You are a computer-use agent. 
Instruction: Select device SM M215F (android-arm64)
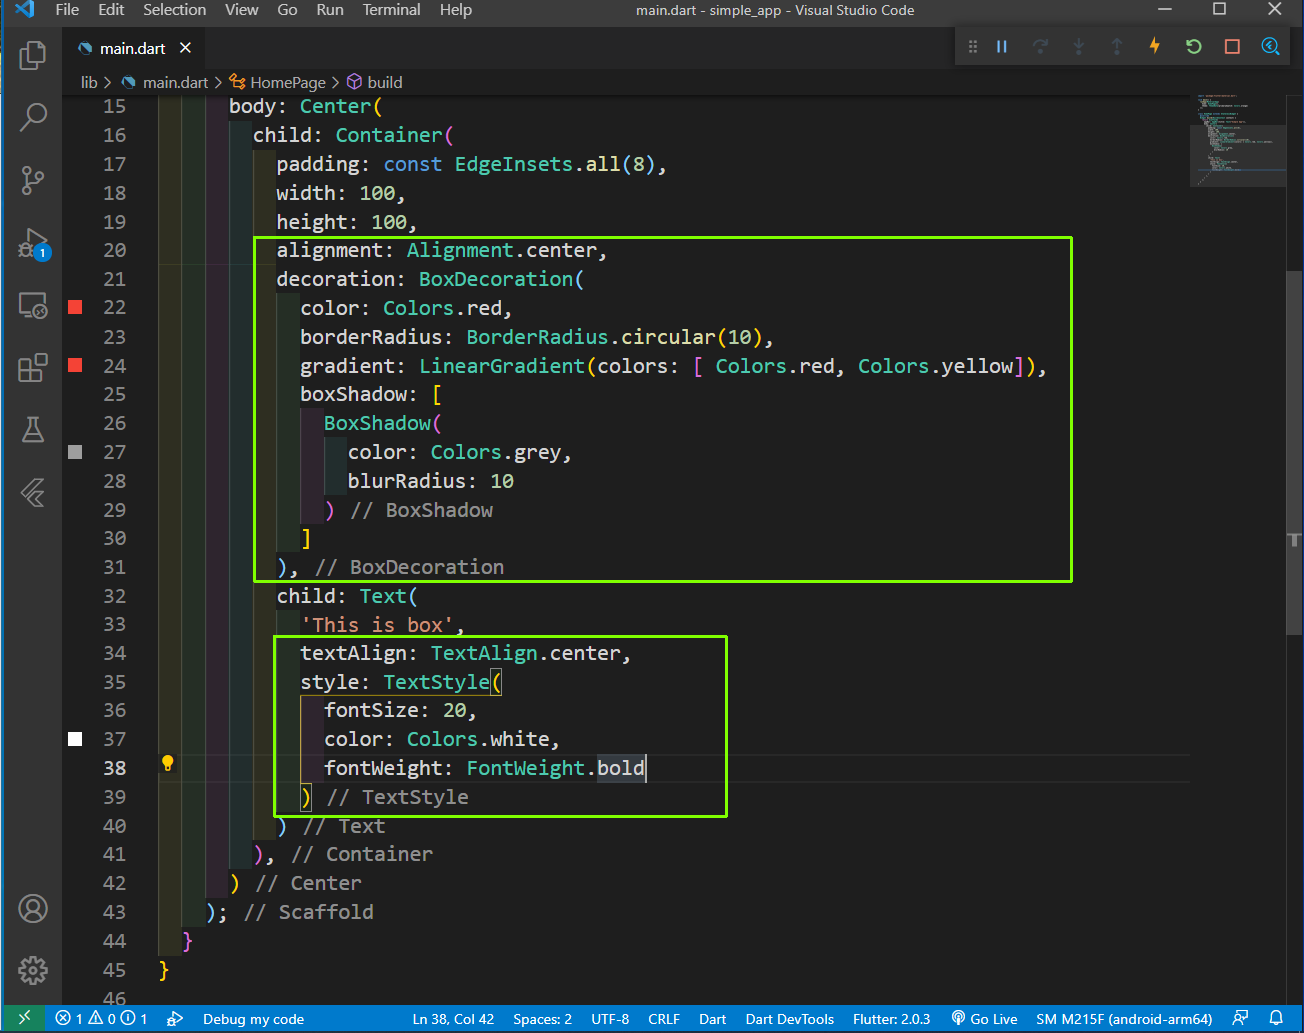tap(1124, 1018)
